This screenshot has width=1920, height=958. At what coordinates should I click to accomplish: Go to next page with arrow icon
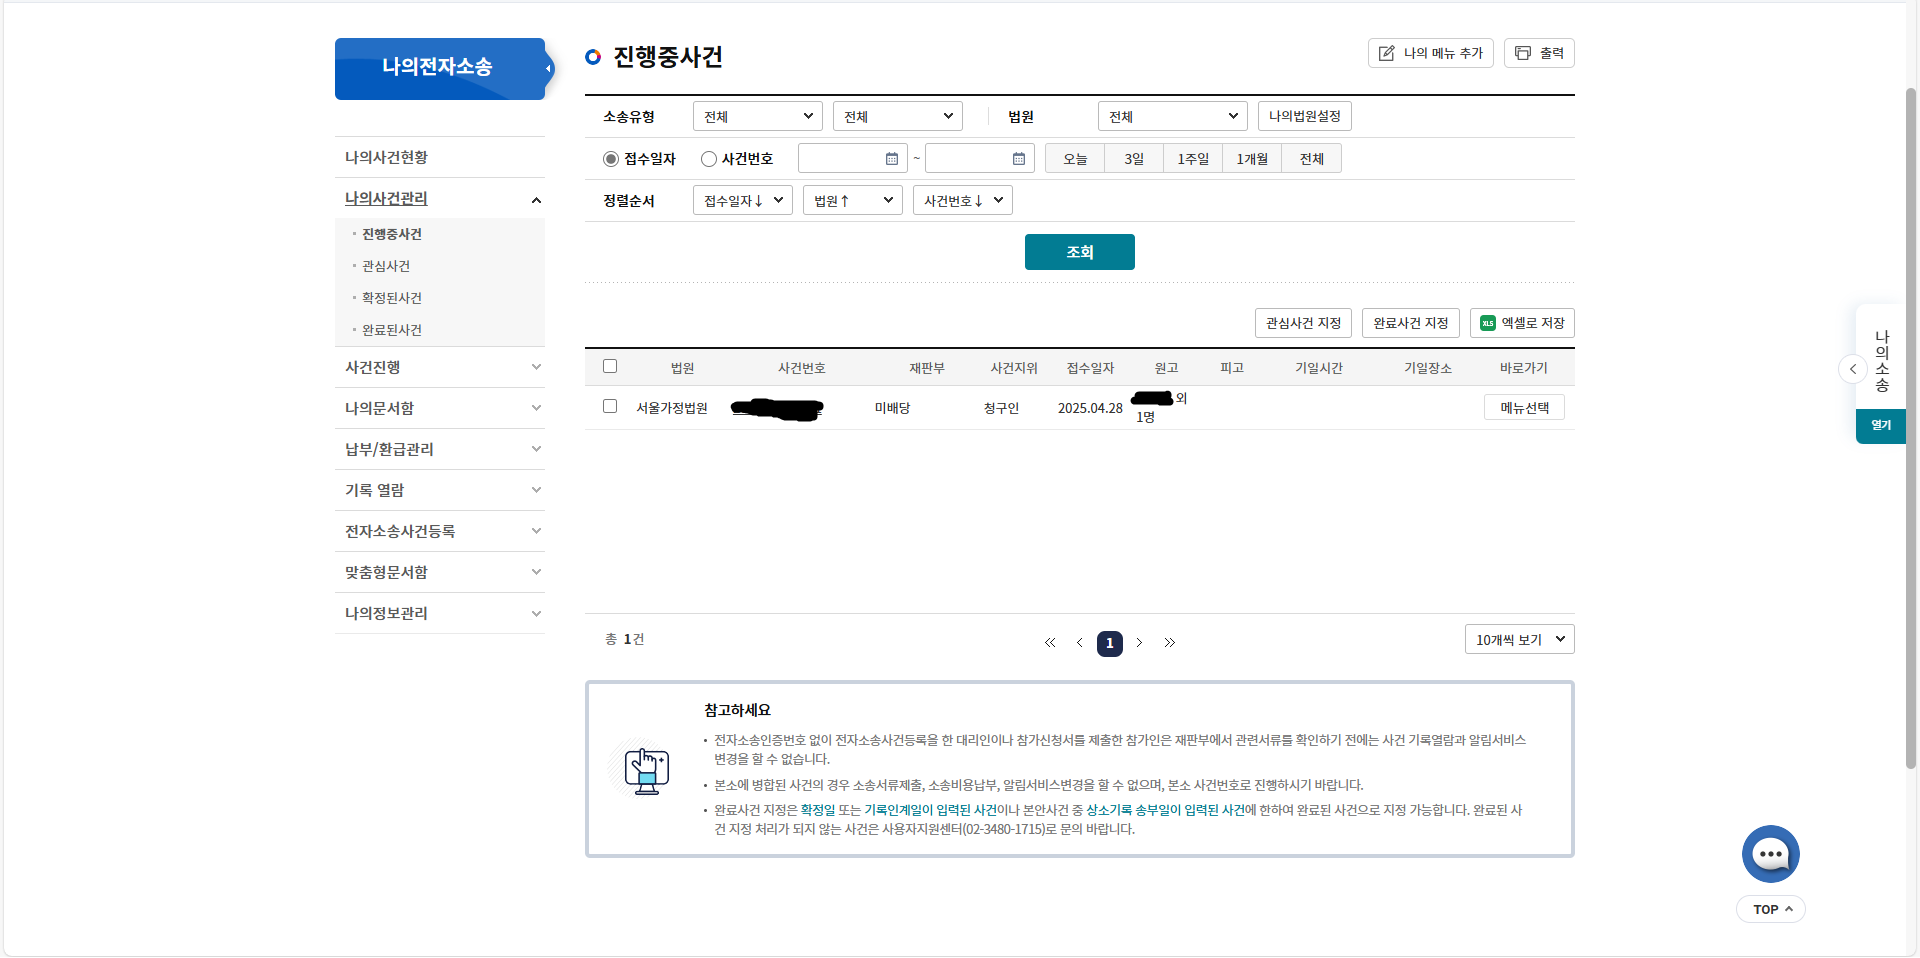point(1139,643)
